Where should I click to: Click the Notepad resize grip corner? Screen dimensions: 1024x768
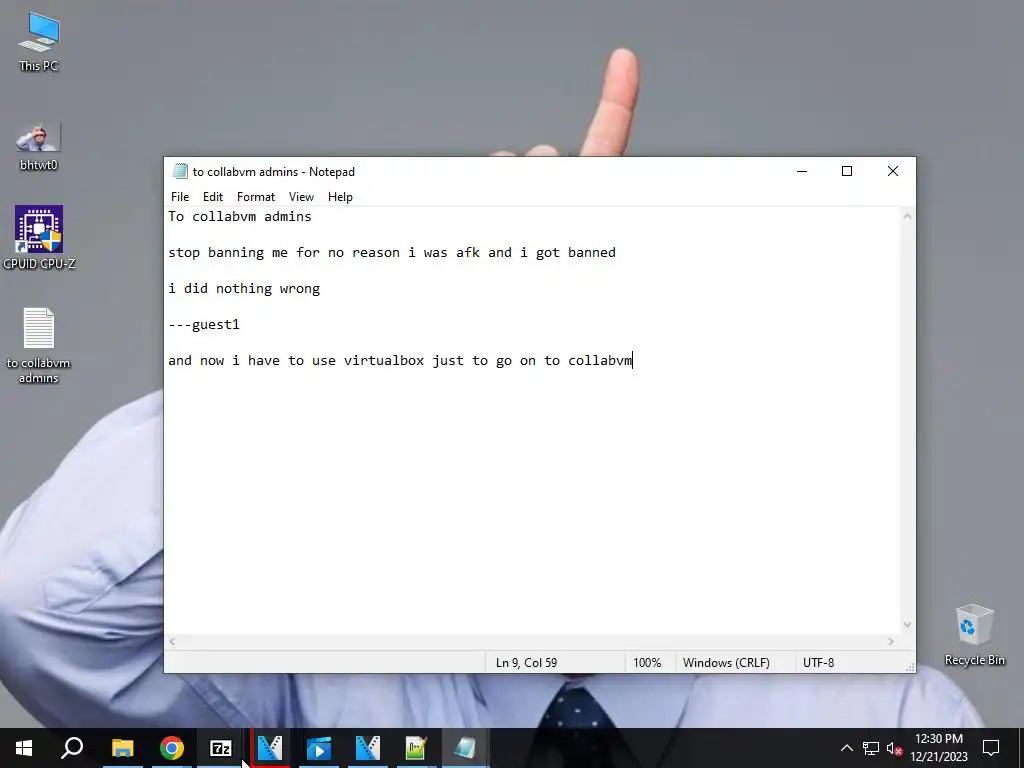910,667
